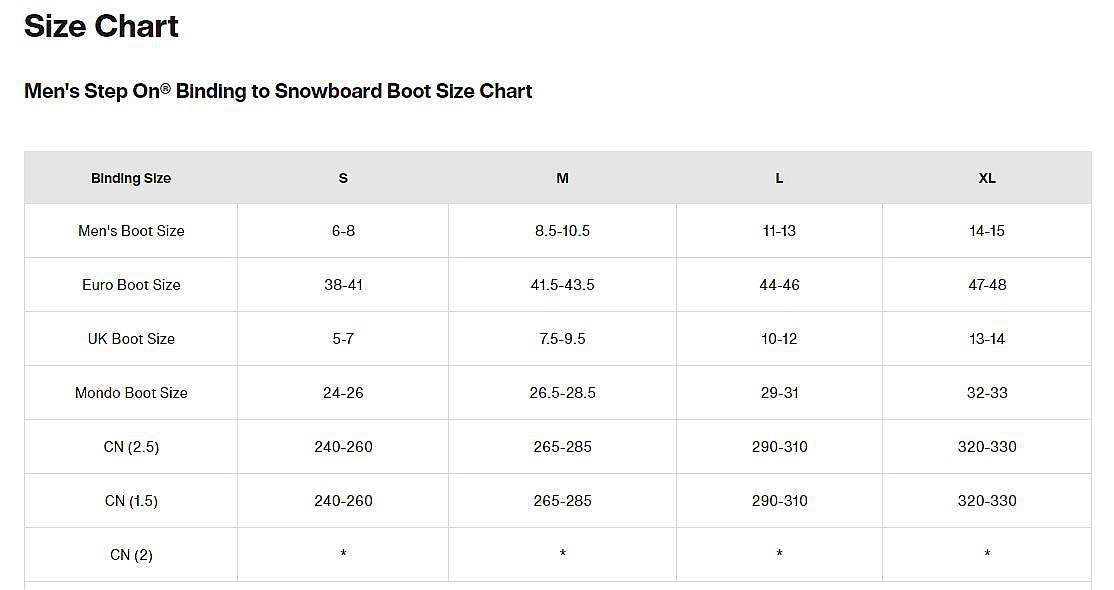
Task: Select the 44-46 Euro boot size cell
Action: [779, 285]
